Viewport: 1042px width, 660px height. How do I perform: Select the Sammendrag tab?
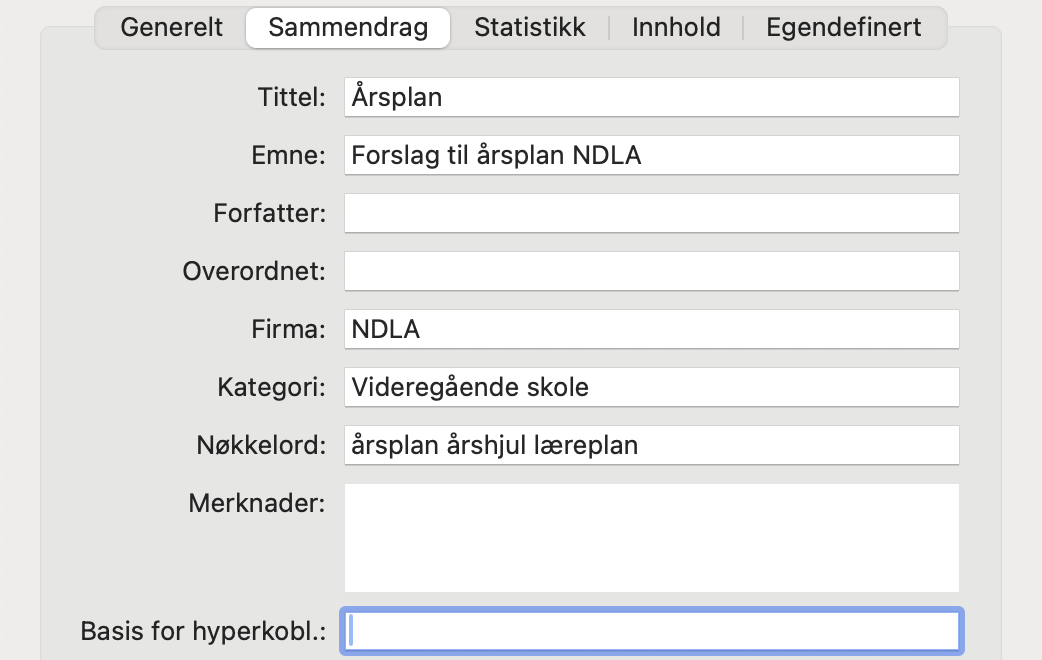(x=348, y=27)
